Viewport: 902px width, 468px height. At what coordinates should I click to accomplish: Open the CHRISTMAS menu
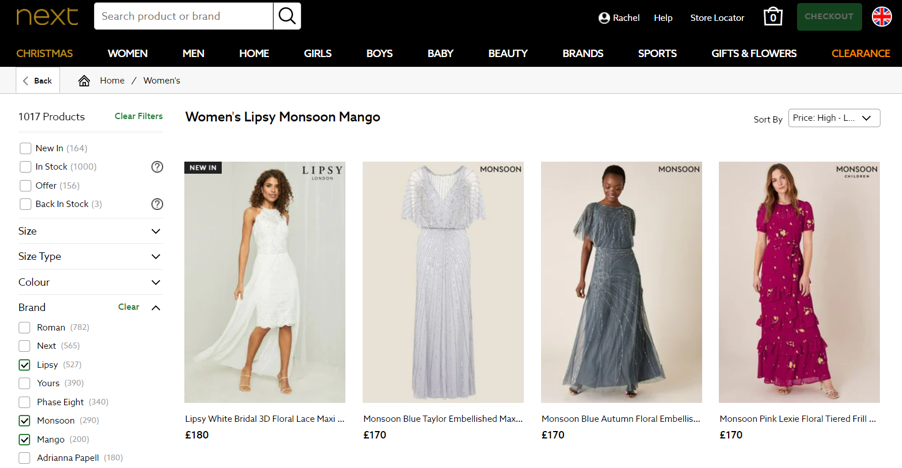click(x=44, y=53)
